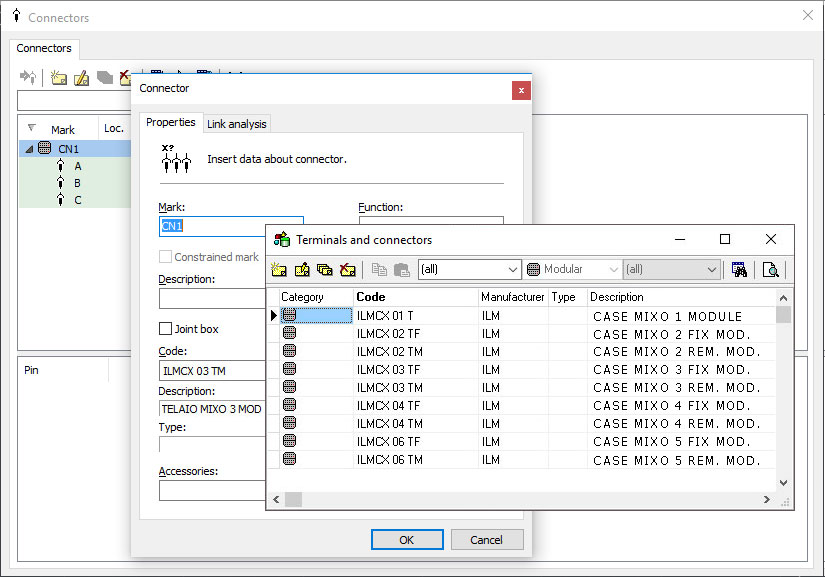Sort the list by the Code column header
Image resolution: width=825 pixels, height=577 pixels.
coord(416,297)
